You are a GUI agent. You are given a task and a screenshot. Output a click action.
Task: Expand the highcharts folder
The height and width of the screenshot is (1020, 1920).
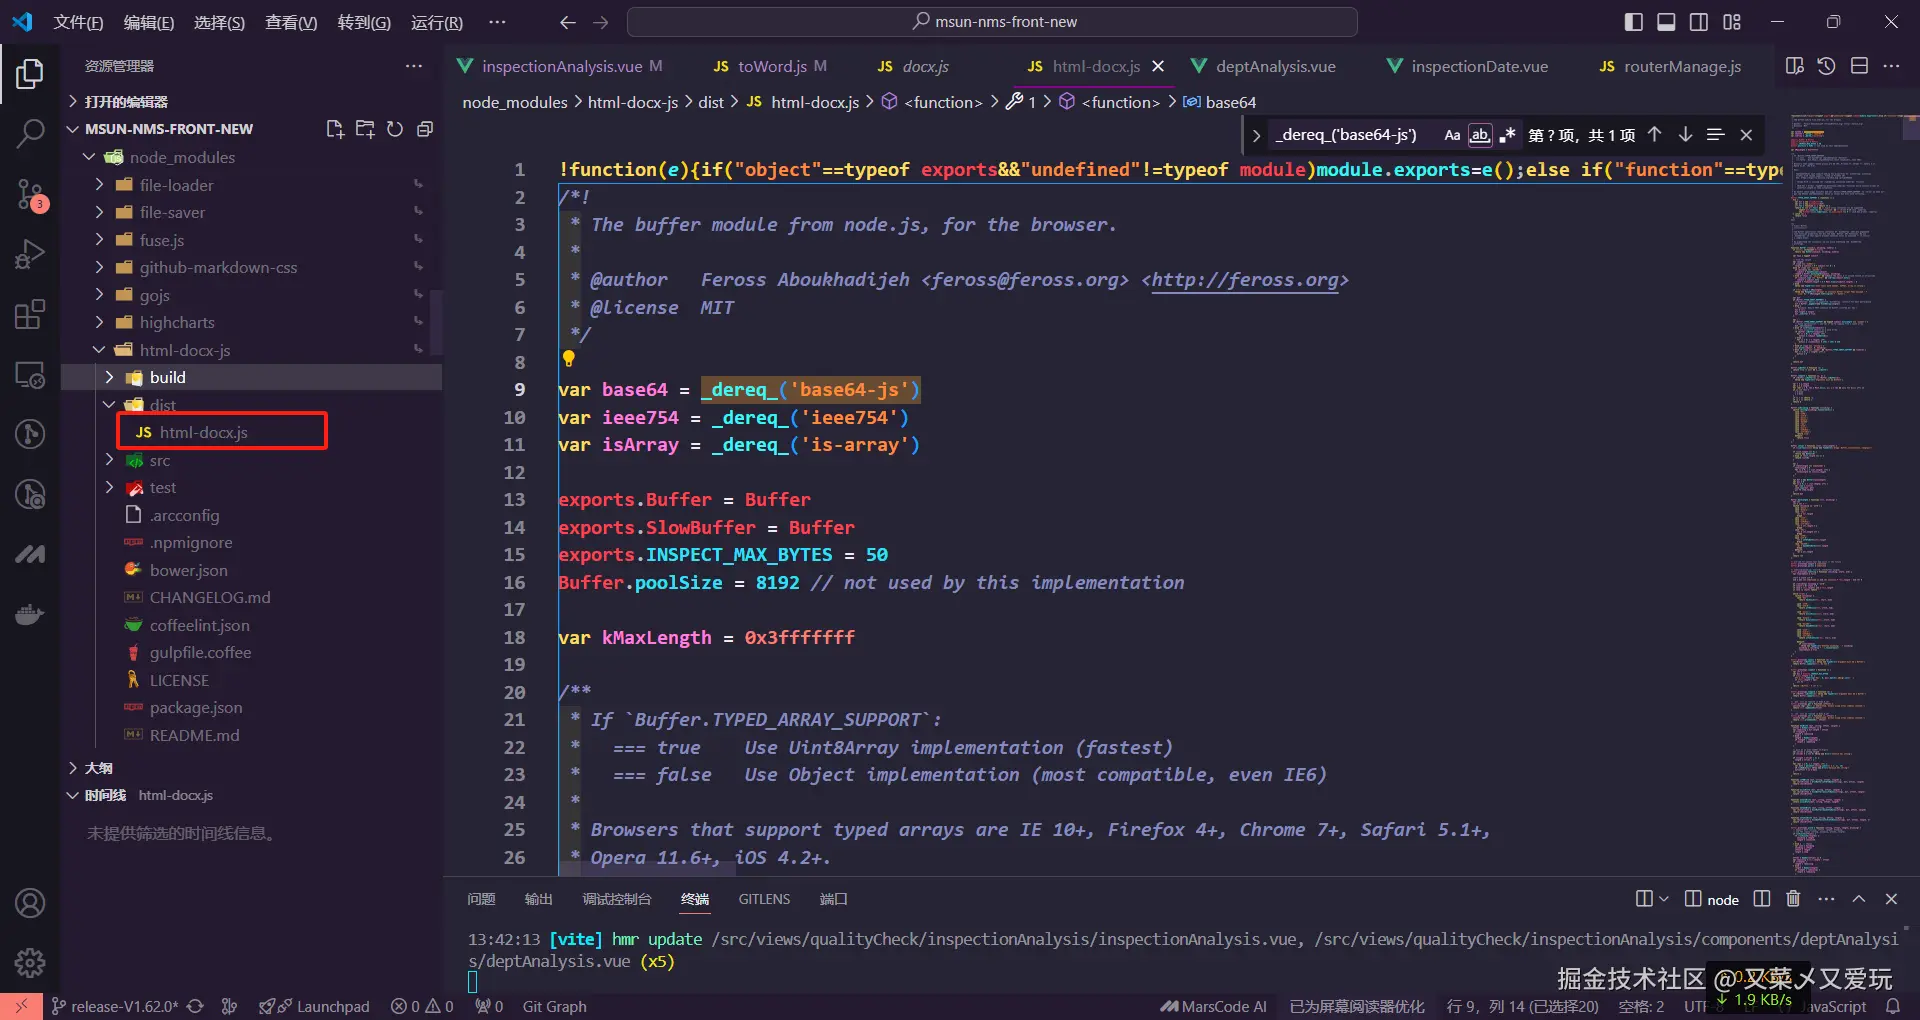click(99, 322)
